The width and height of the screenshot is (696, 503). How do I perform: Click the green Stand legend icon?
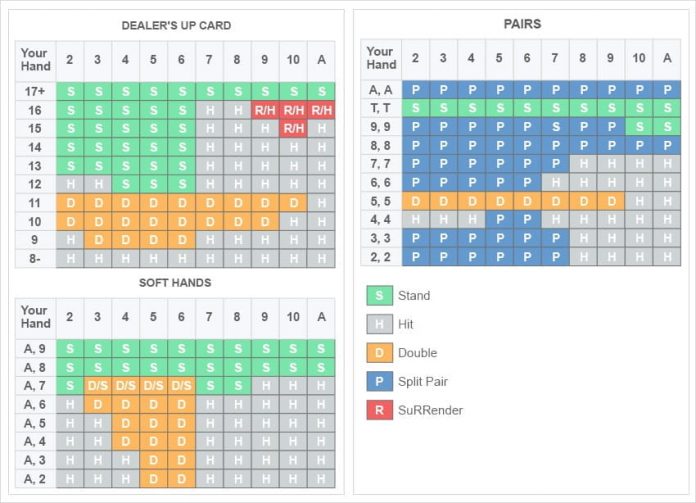coord(380,296)
